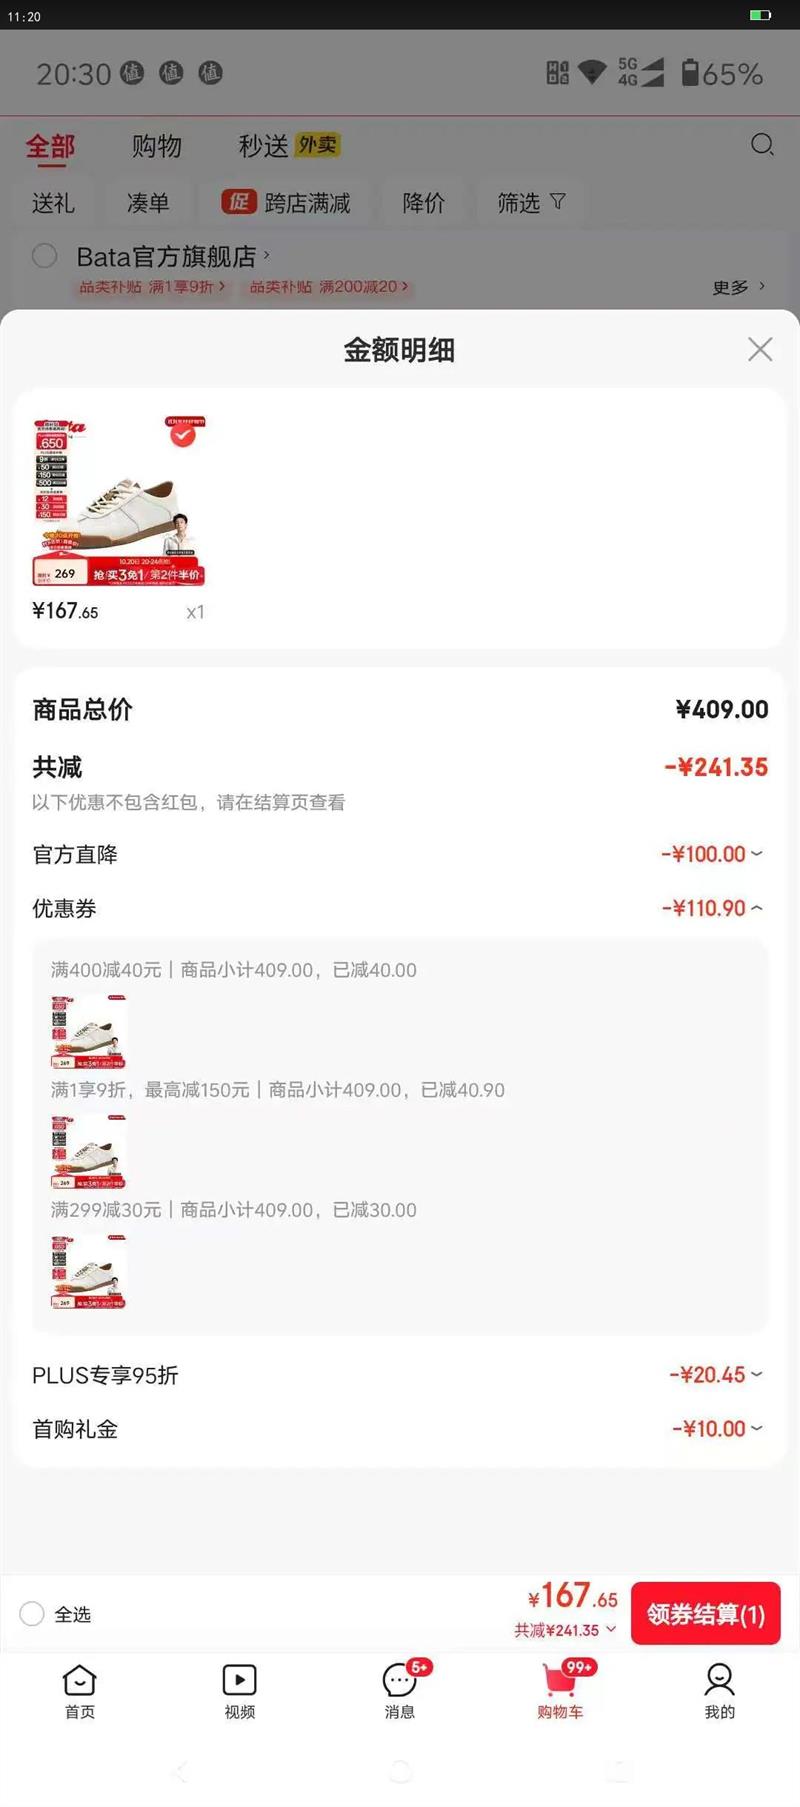Expand the PLUS专享95折 discount row
The height and width of the screenshot is (1807, 800).
coord(400,1375)
